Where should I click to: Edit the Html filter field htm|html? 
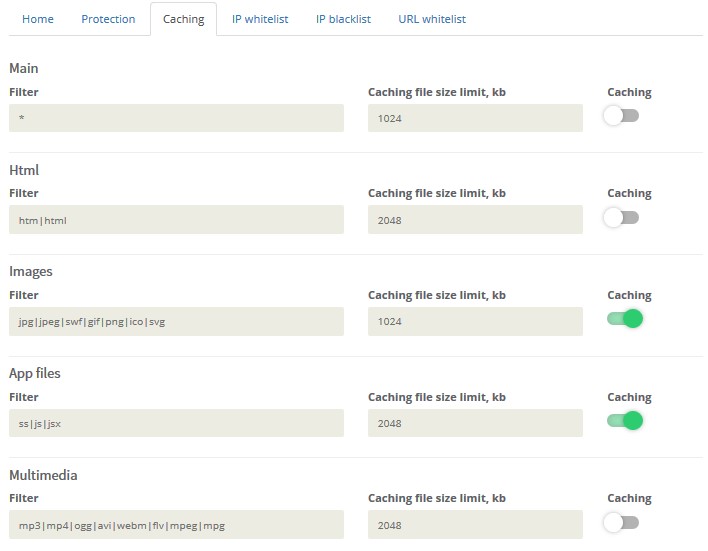[x=176, y=220]
